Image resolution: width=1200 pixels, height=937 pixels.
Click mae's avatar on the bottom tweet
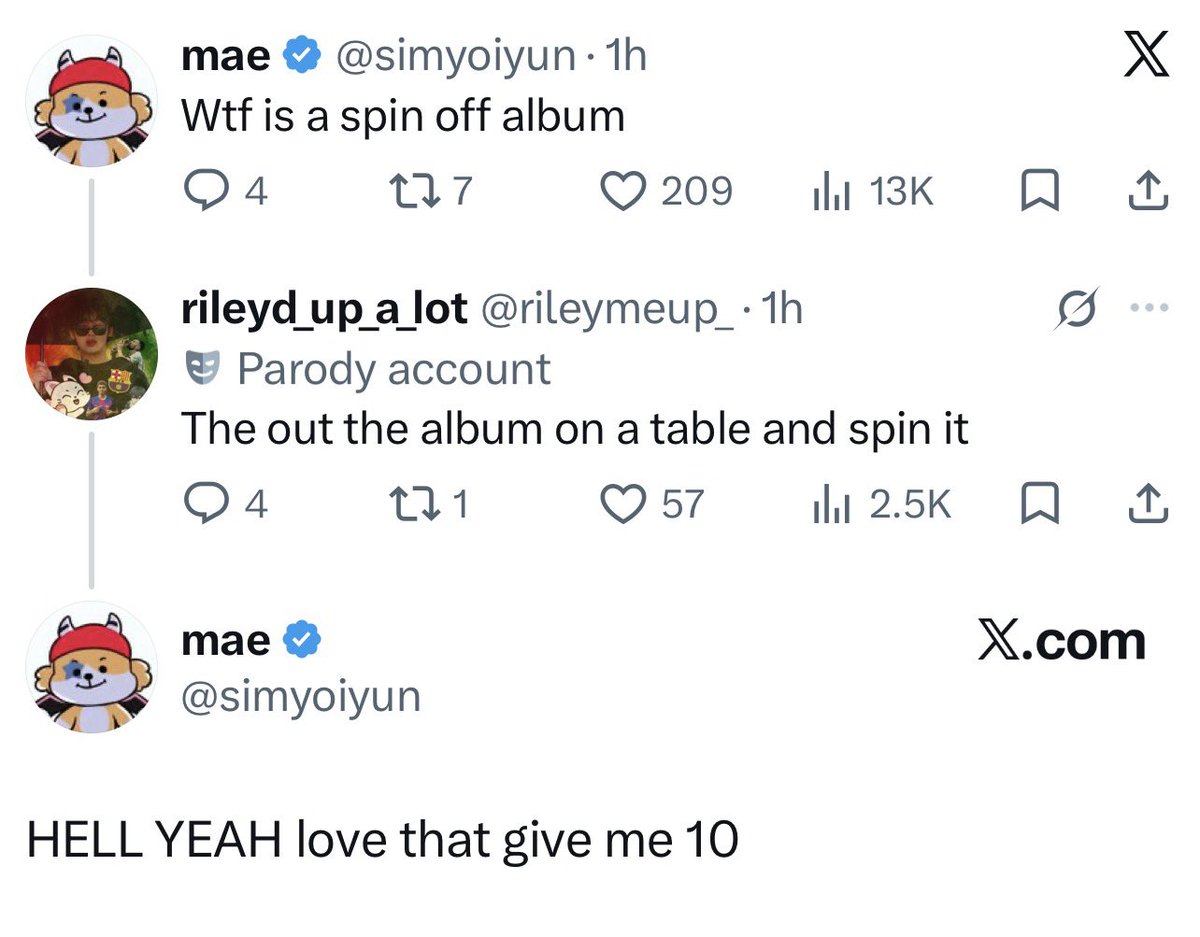point(91,667)
